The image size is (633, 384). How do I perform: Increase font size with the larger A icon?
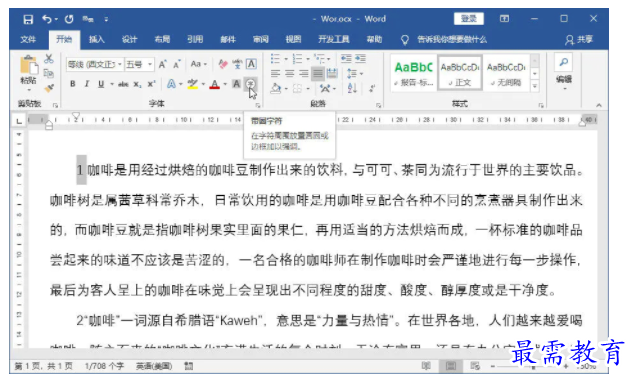point(163,64)
